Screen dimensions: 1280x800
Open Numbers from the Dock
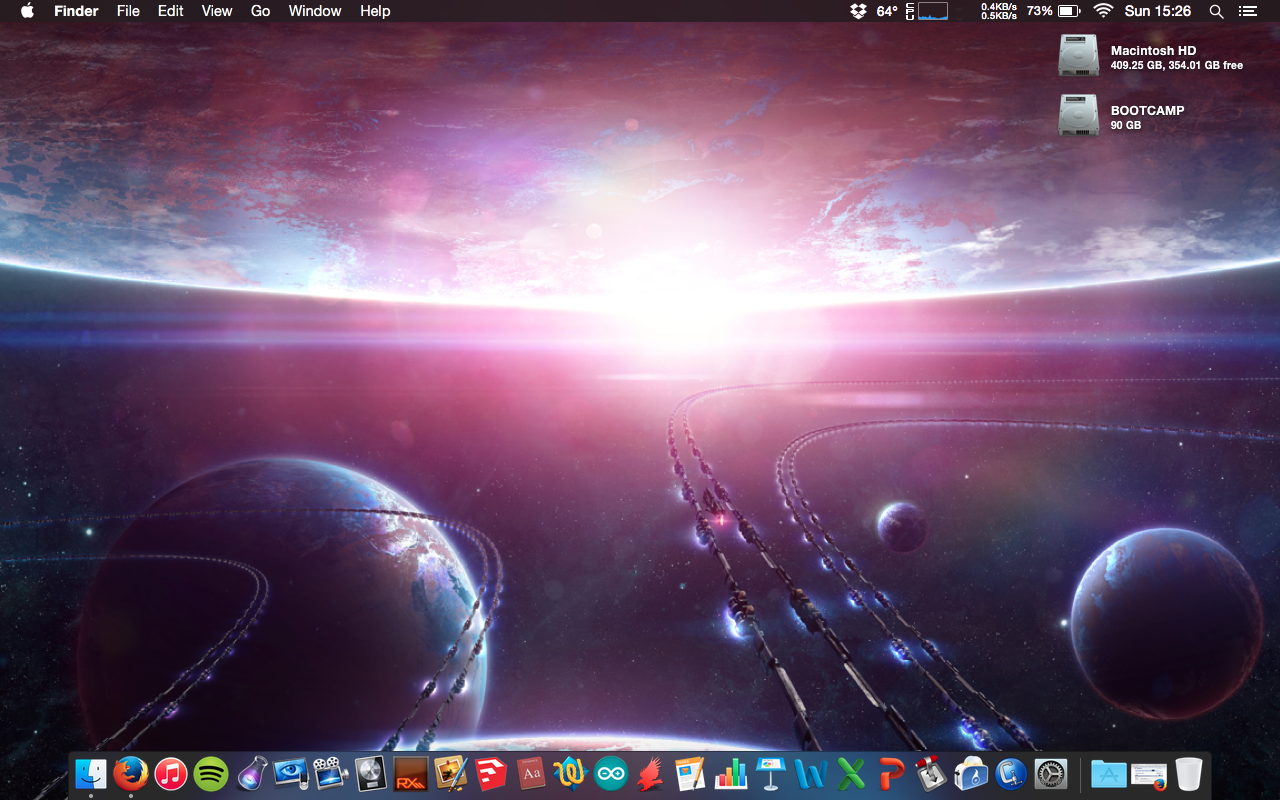pos(731,773)
